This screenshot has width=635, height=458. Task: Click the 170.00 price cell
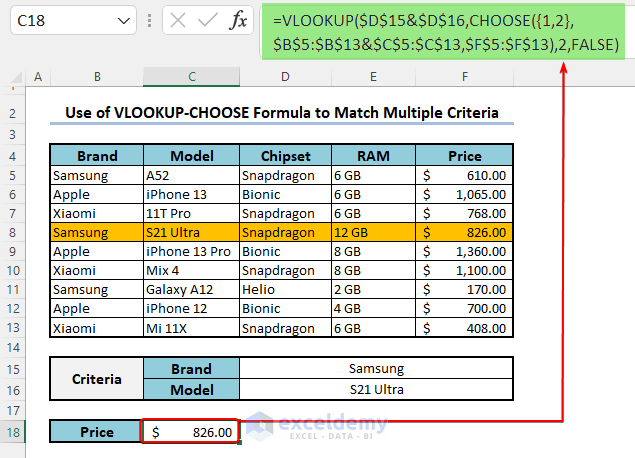tap(465, 290)
